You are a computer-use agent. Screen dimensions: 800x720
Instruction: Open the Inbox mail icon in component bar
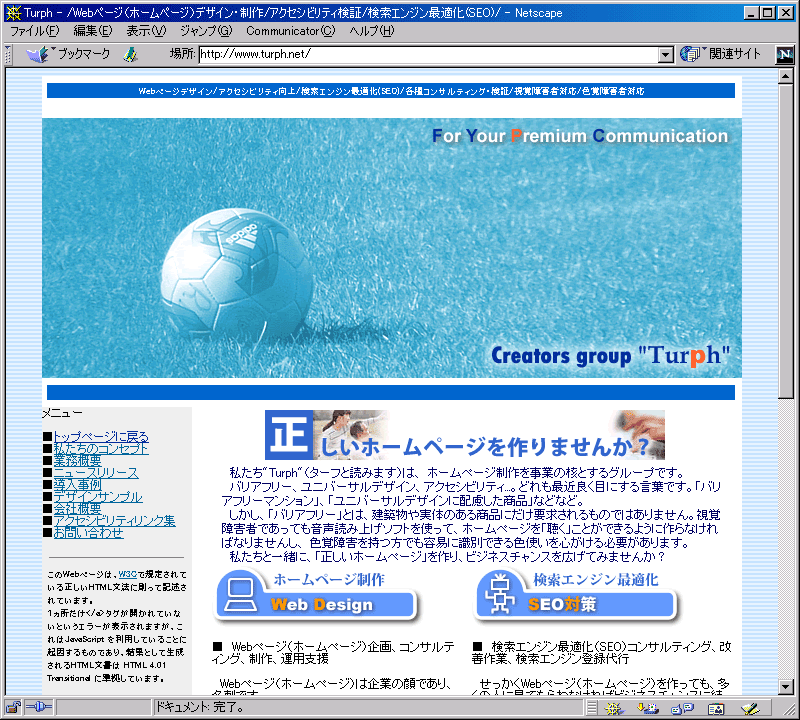(648, 708)
